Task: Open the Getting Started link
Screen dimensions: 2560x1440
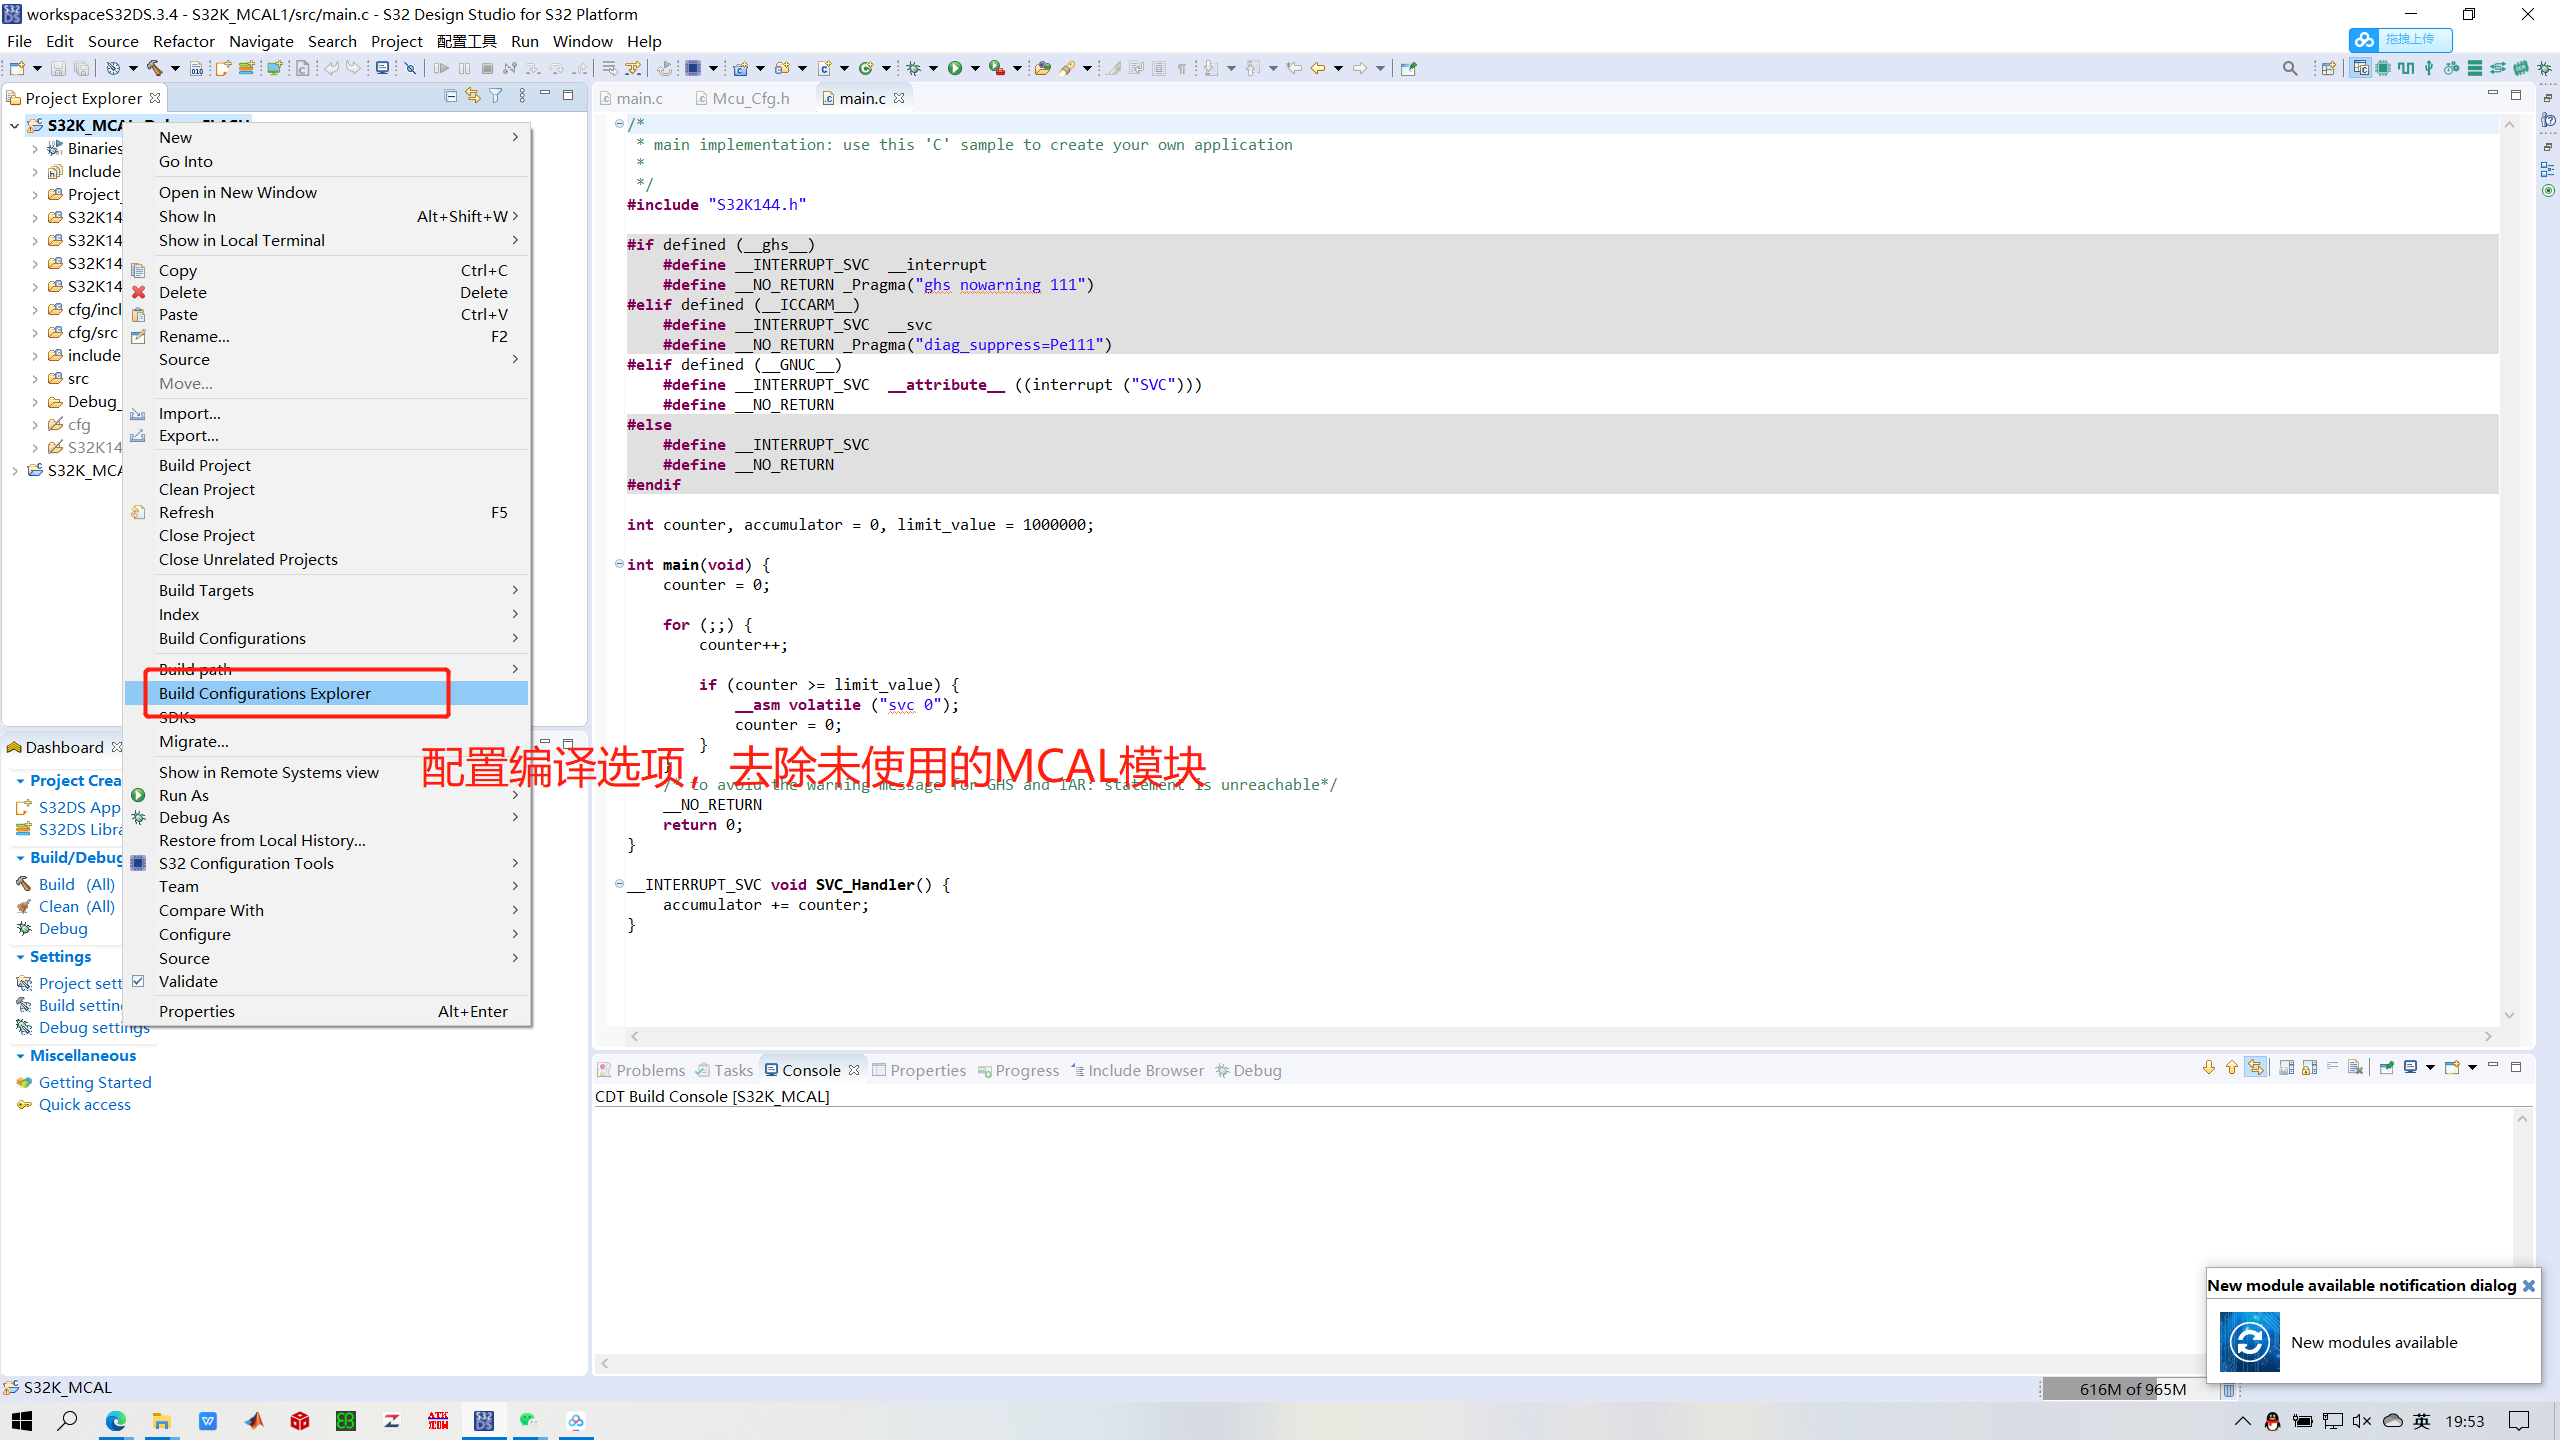Action: [95, 1082]
